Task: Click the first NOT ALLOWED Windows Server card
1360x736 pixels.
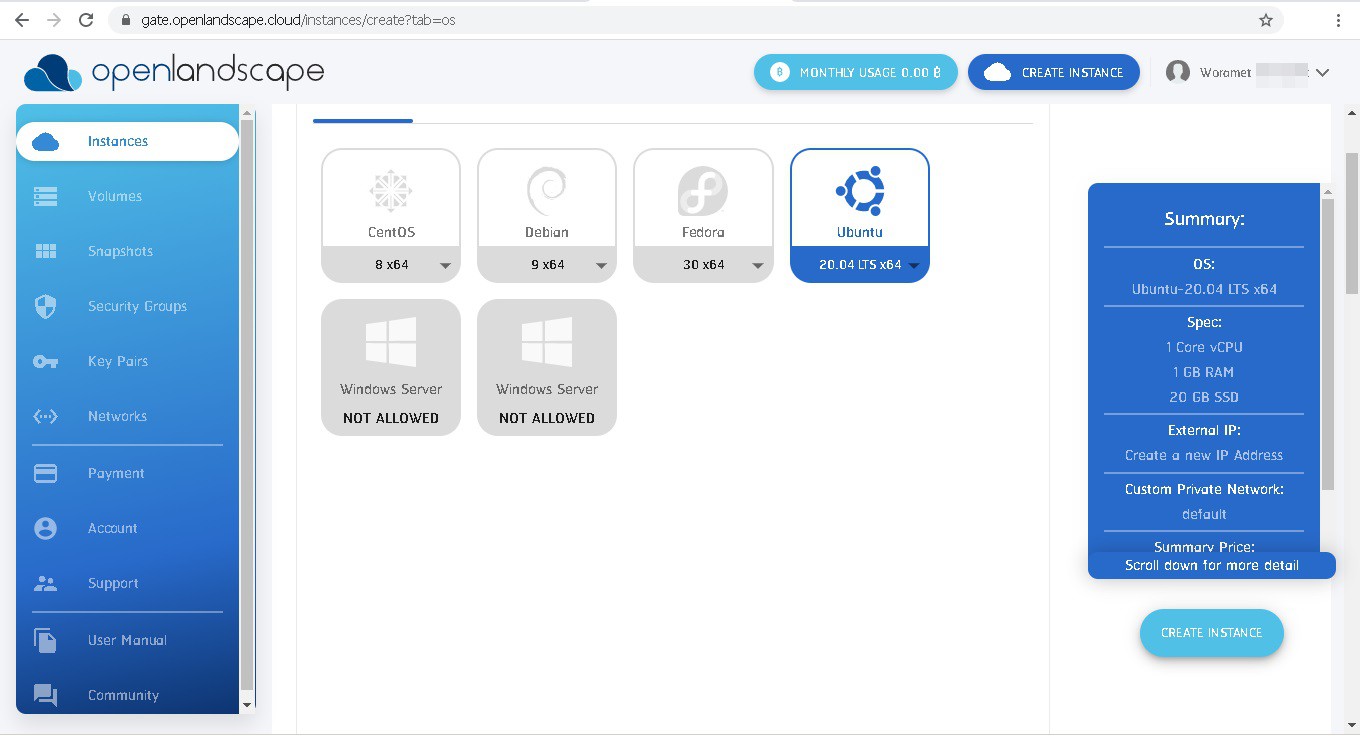Action: (x=391, y=367)
